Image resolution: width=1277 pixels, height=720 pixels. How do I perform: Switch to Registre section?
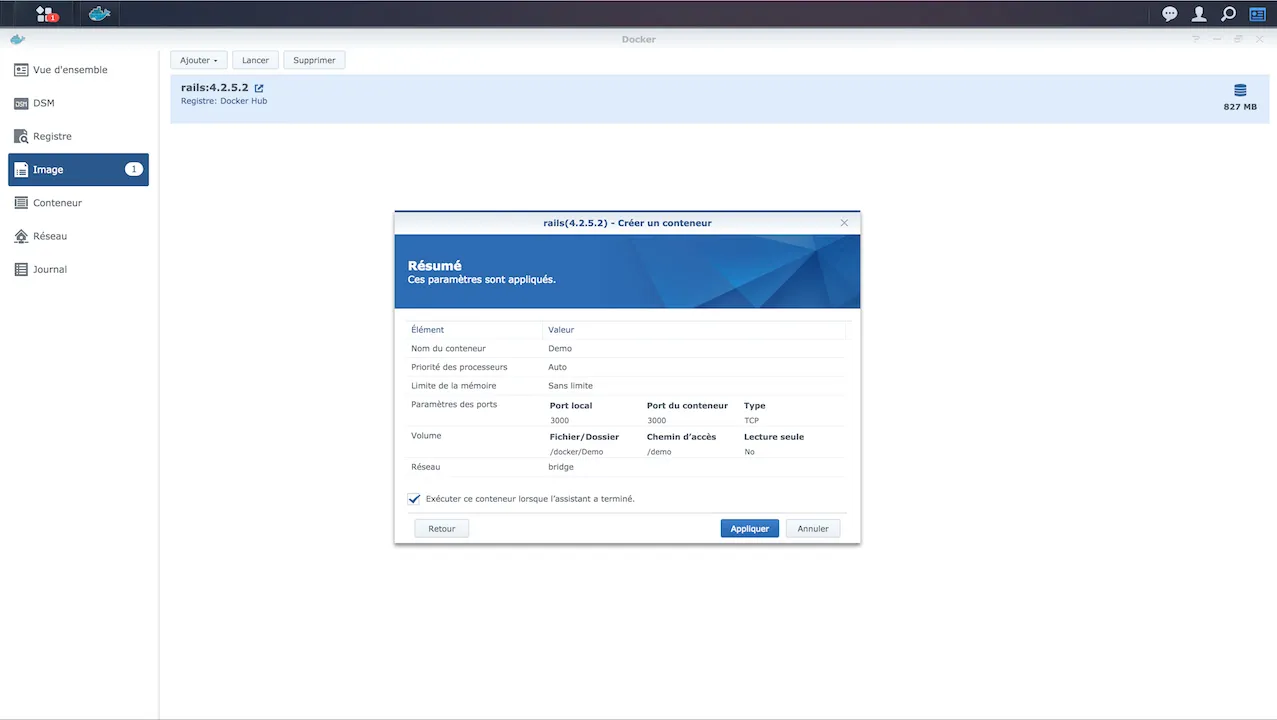click(x=78, y=136)
